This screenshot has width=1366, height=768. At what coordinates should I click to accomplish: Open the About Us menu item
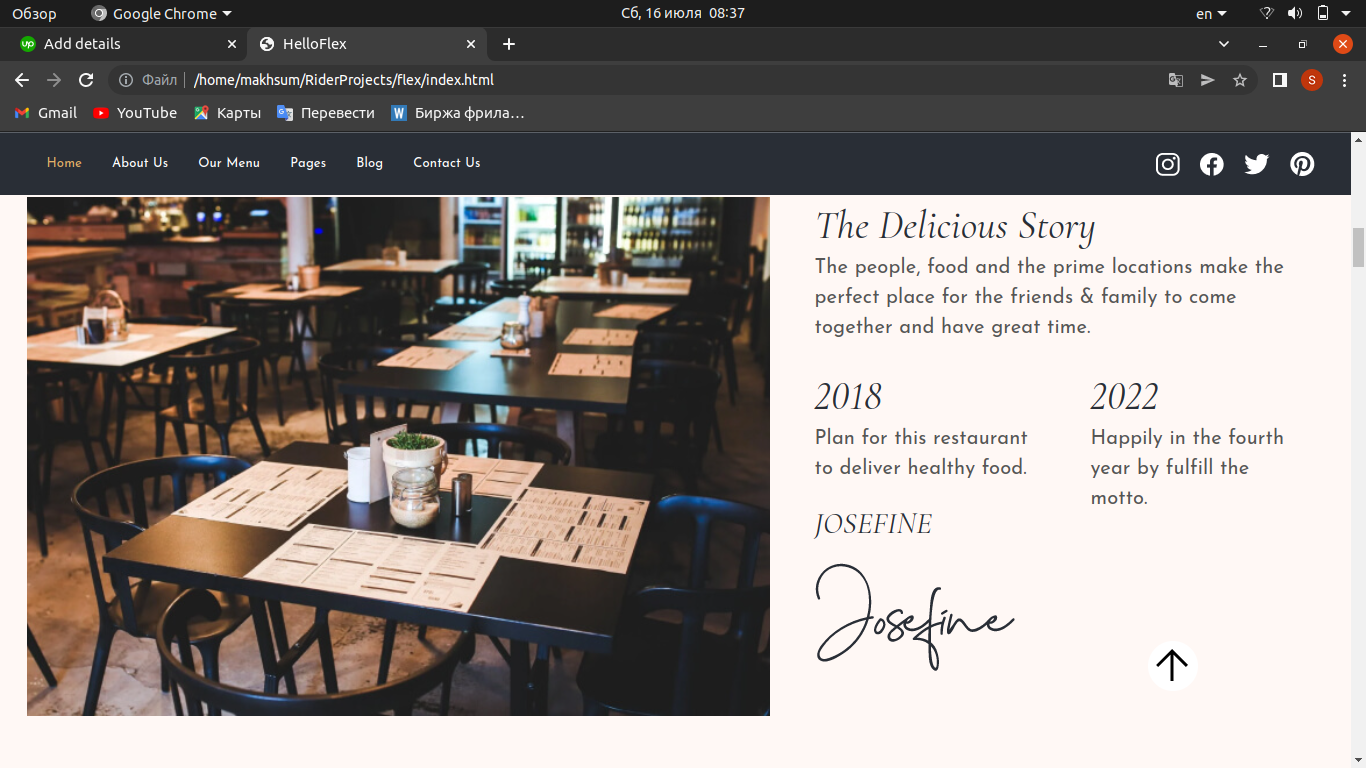click(140, 163)
